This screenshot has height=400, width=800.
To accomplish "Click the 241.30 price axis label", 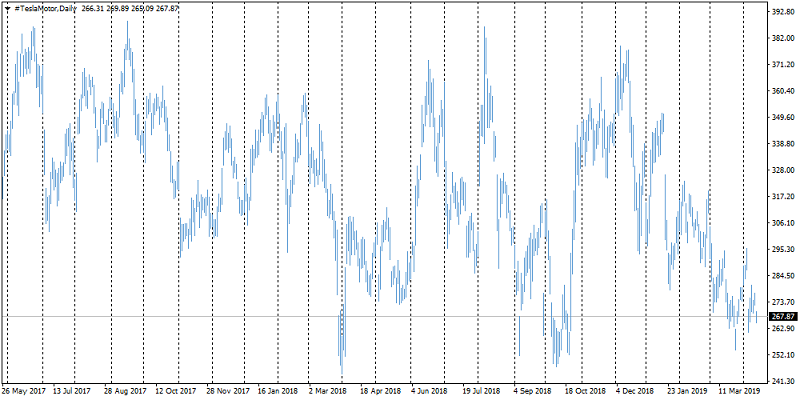I will 784,382.
